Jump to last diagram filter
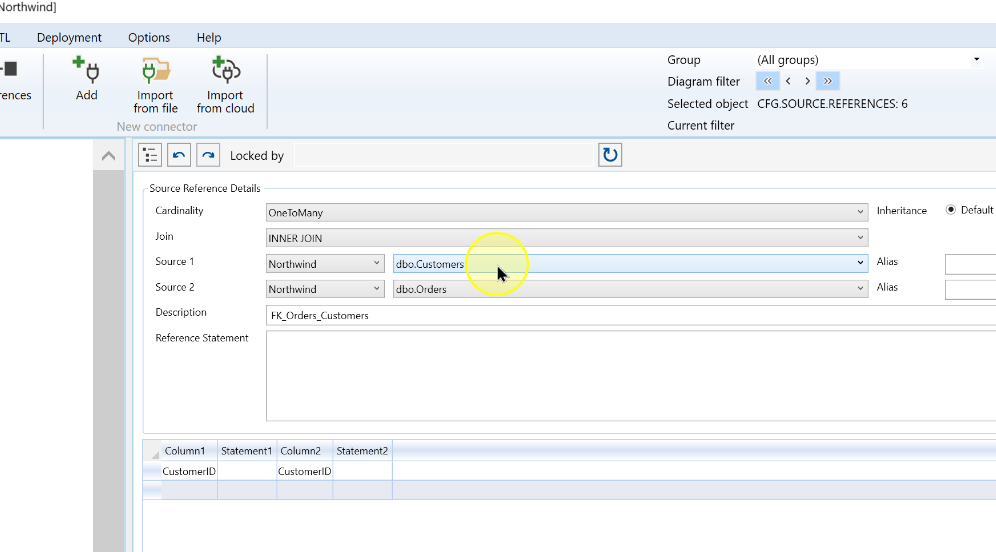This screenshot has width=996, height=552. point(828,81)
